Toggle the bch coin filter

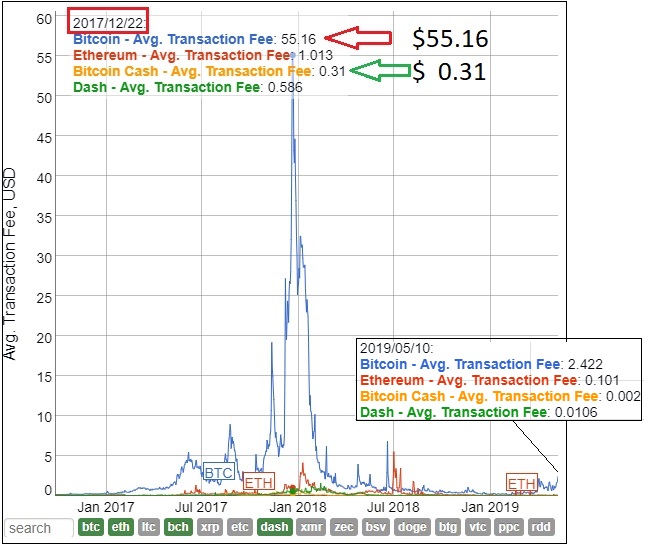178,527
